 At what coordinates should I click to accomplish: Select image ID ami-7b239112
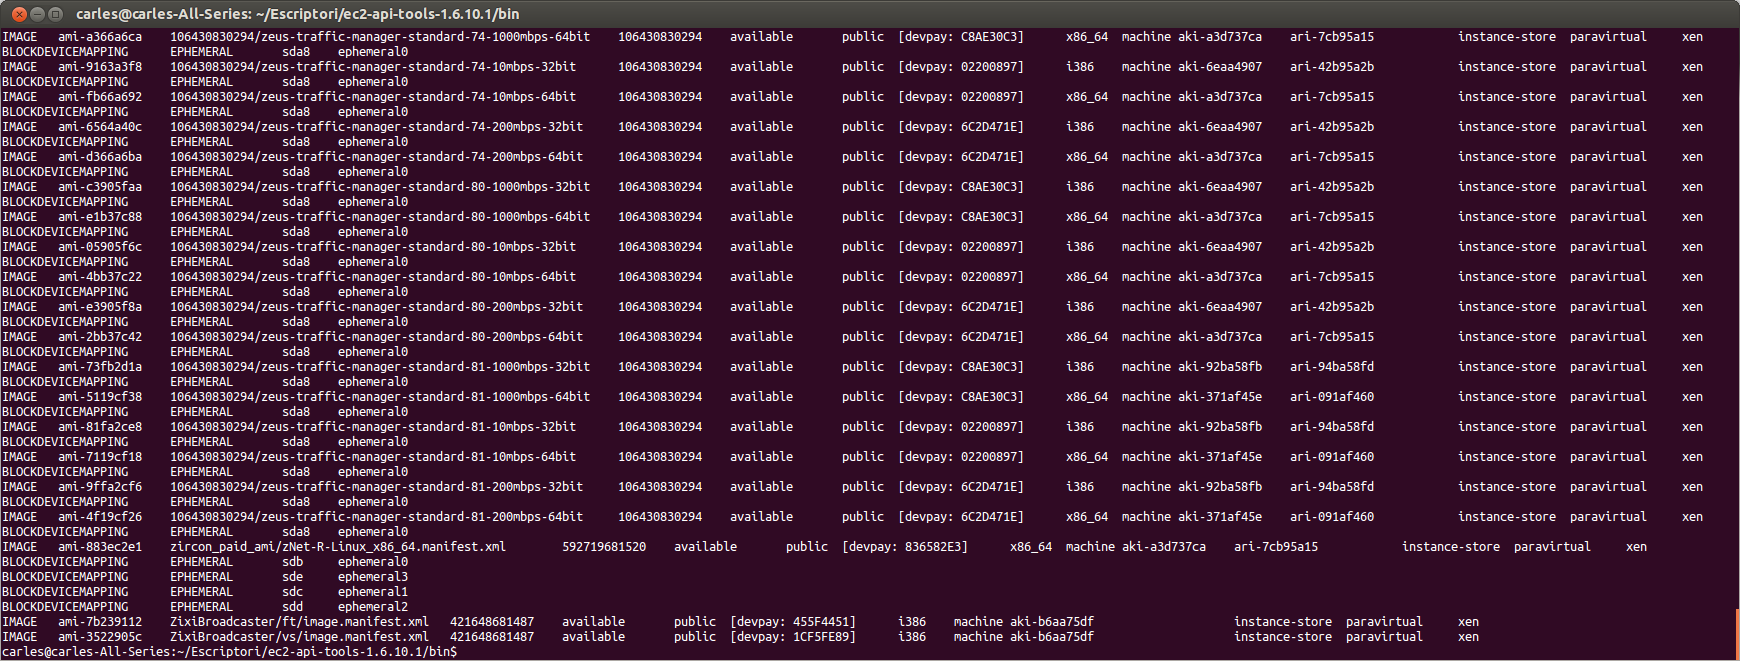[x=100, y=622]
